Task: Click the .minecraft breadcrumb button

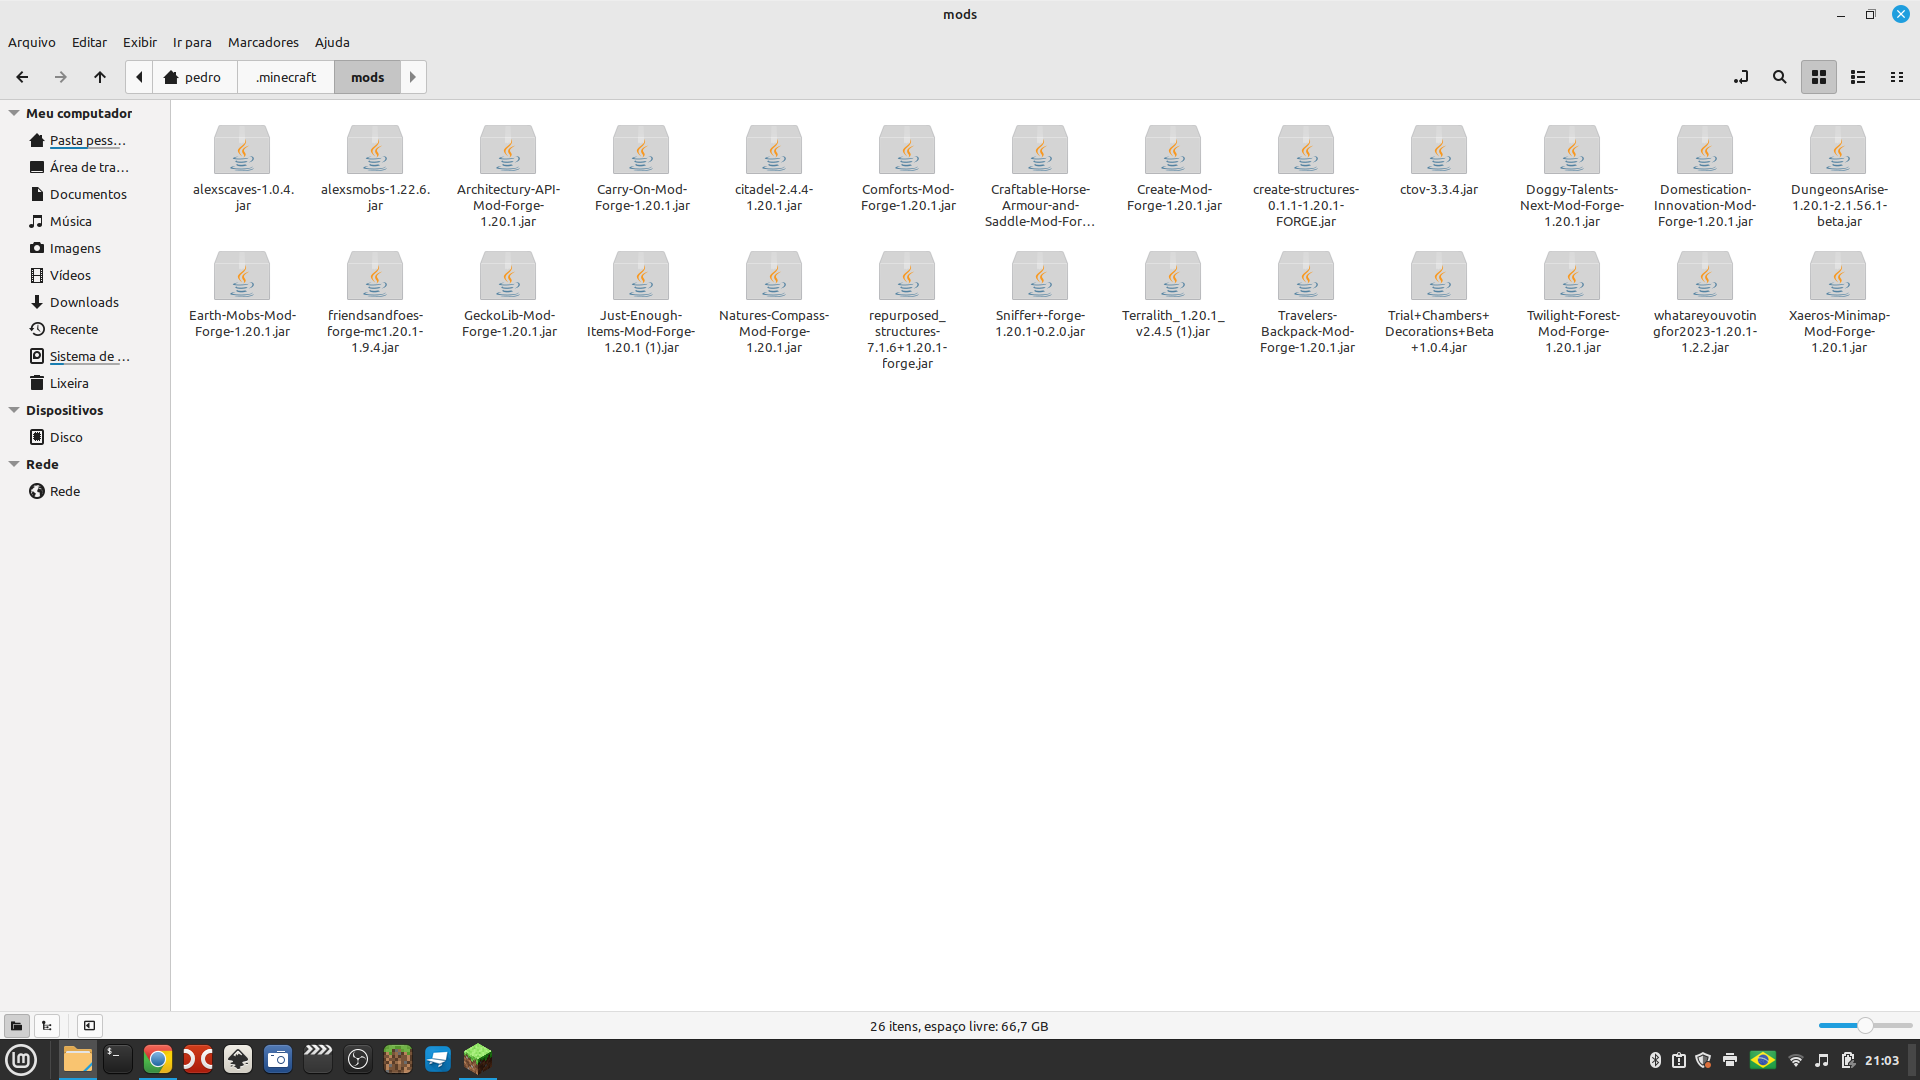Action: point(285,77)
